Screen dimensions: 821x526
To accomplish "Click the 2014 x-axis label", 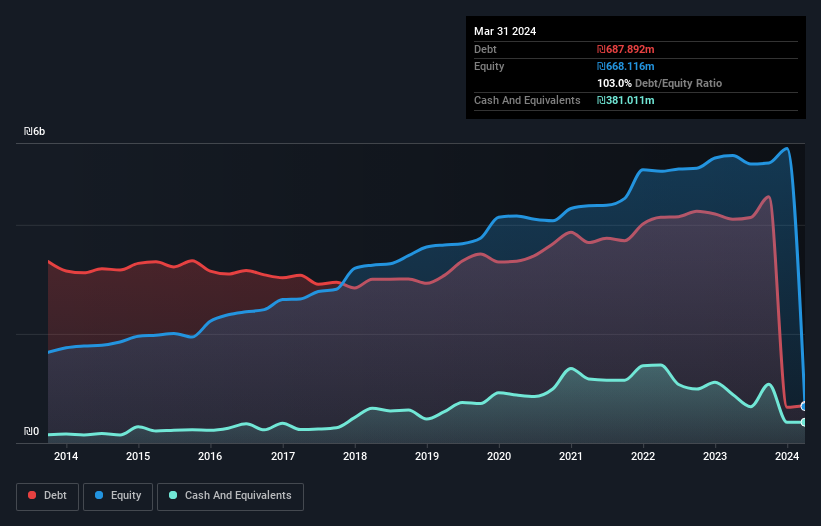I will pyautogui.click(x=66, y=456).
